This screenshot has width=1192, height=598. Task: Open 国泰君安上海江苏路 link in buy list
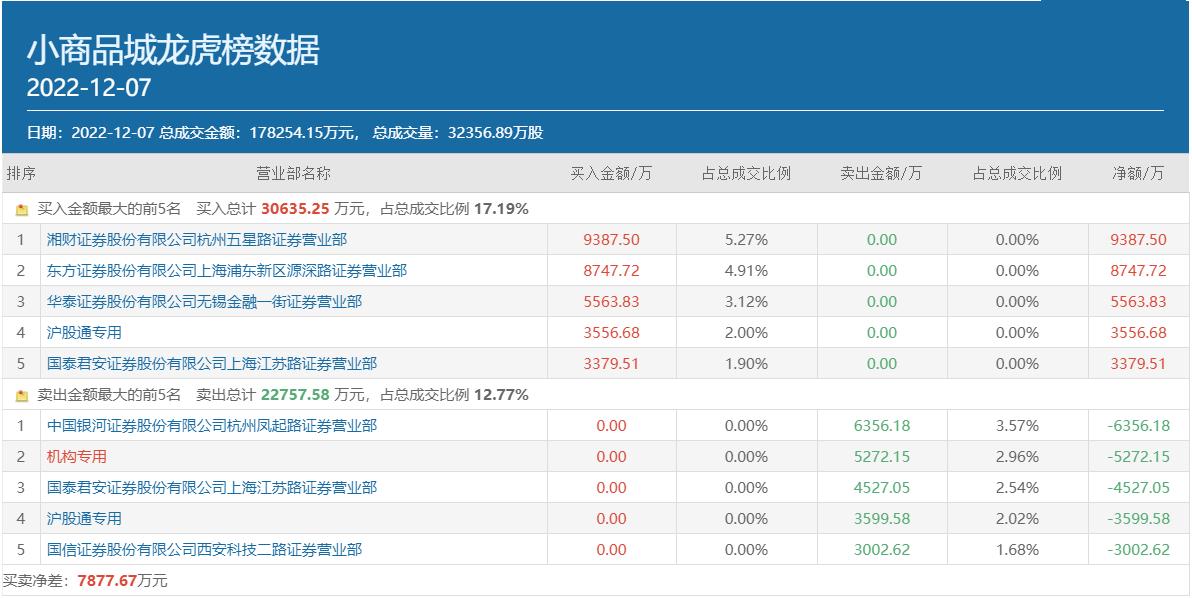tap(212, 364)
